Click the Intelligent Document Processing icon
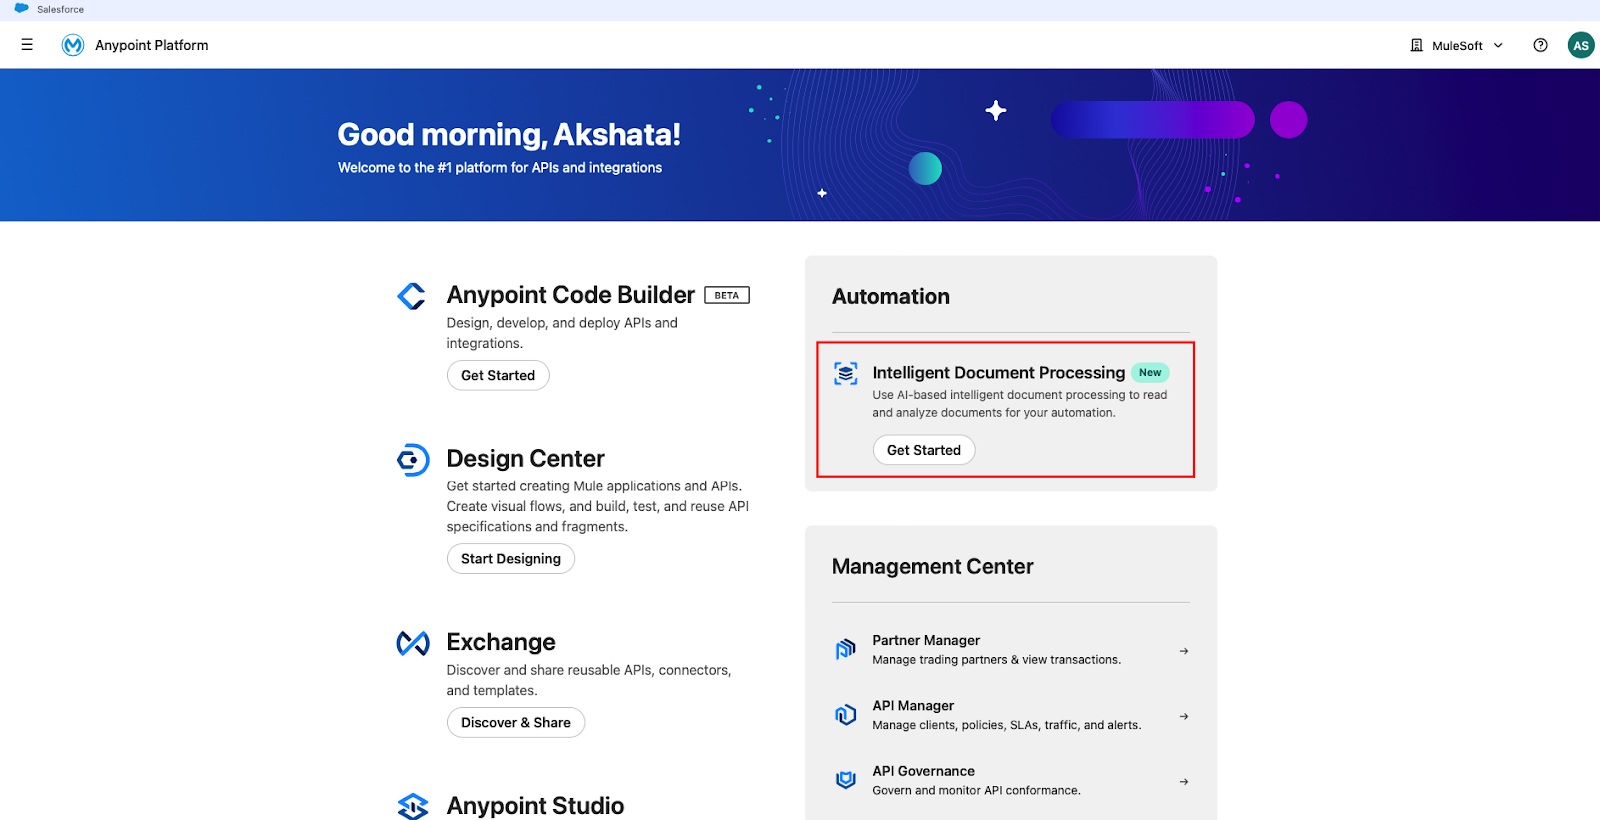This screenshot has width=1600, height=820. pyautogui.click(x=846, y=374)
